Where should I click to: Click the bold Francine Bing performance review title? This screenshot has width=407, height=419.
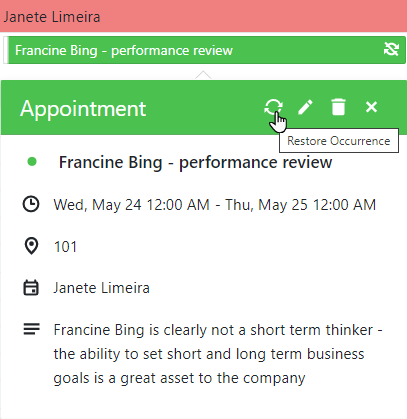pyautogui.click(x=195, y=163)
